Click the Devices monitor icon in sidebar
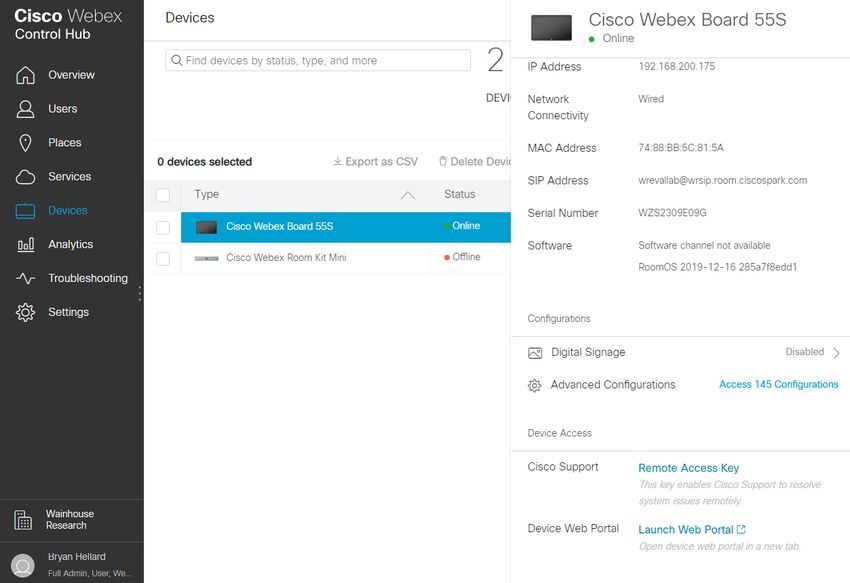This screenshot has width=850, height=583. tap(25, 211)
